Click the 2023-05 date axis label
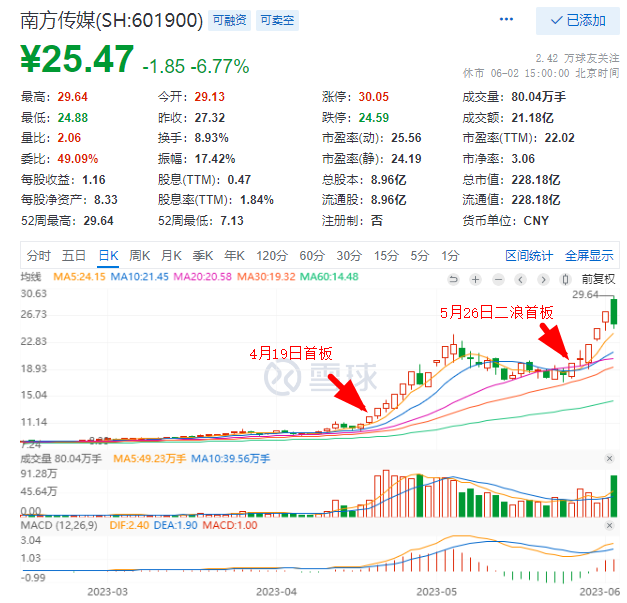The image size is (627, 603). click(436, 591)
